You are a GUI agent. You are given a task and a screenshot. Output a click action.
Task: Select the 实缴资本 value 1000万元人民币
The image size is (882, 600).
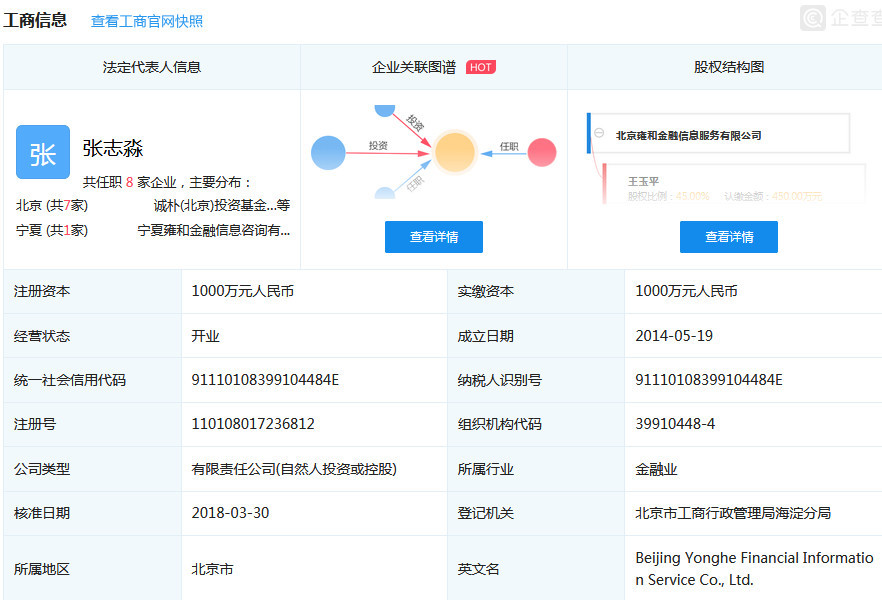pos(686,291)
